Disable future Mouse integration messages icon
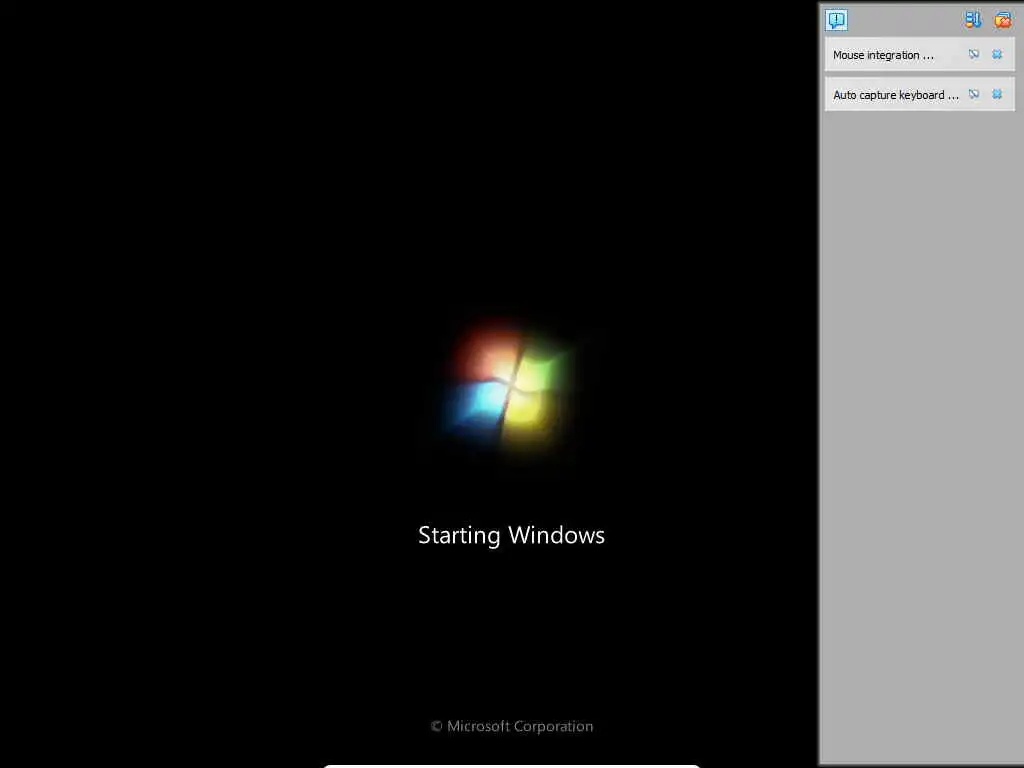 point(974,54)
